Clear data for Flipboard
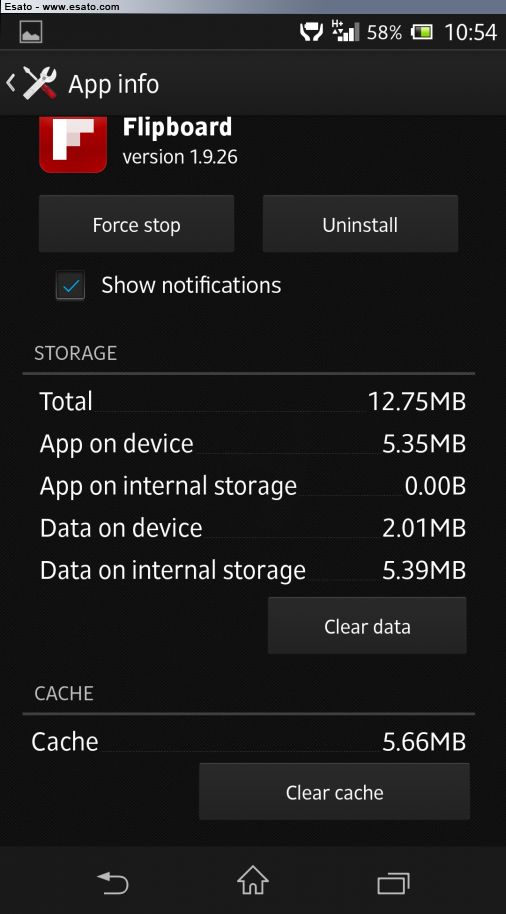 click(367, 626)
